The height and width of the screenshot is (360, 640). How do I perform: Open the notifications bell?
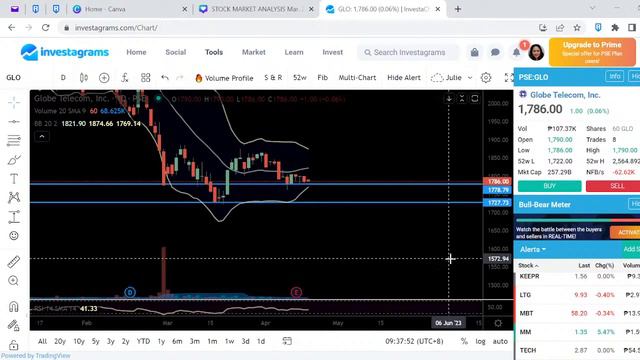(516, 52)
